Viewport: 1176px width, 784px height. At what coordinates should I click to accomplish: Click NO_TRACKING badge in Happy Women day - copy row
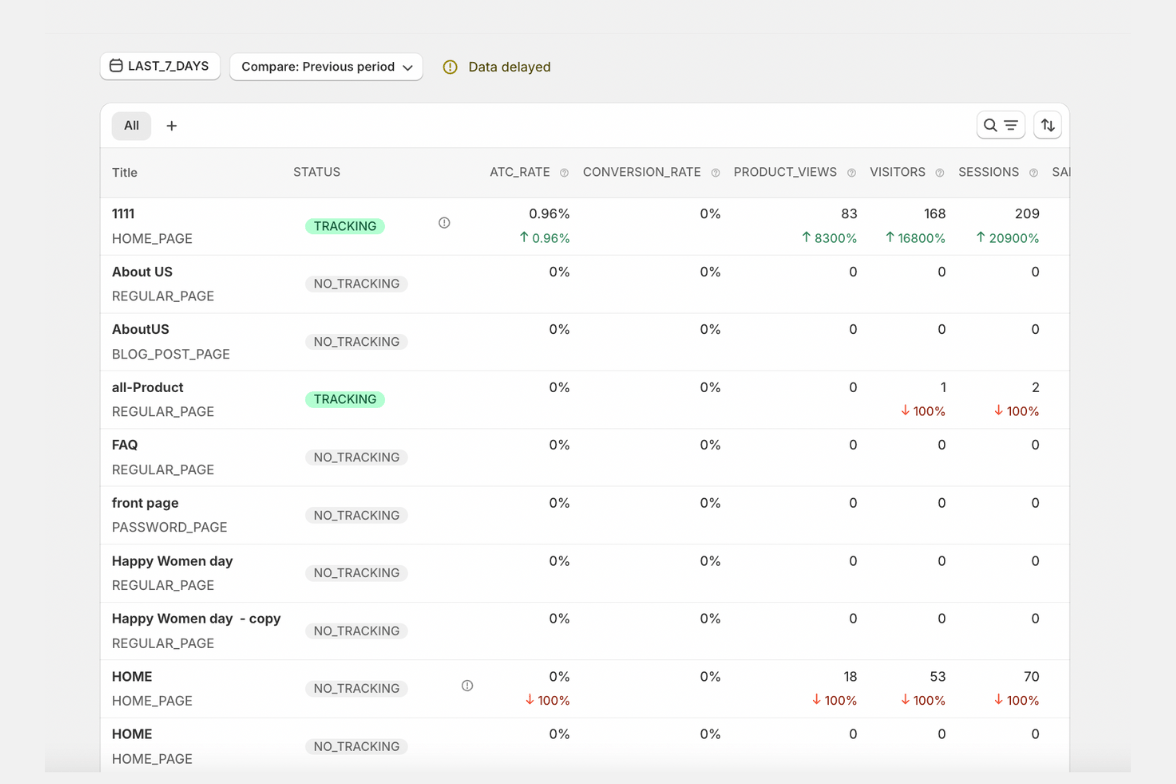click(x=356, y=631)
